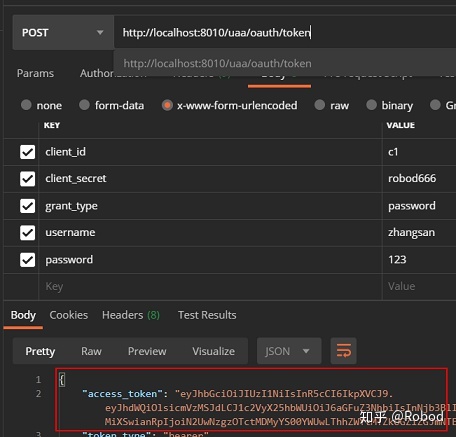Open the response Cookies tab

(x=69, y=315)
